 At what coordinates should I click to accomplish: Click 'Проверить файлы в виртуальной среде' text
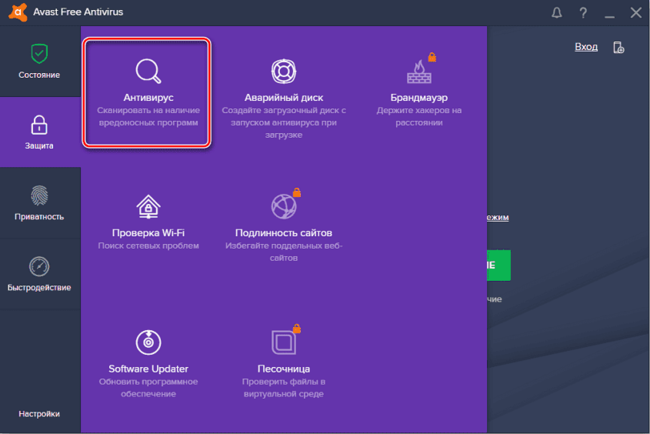click(284, 388)
